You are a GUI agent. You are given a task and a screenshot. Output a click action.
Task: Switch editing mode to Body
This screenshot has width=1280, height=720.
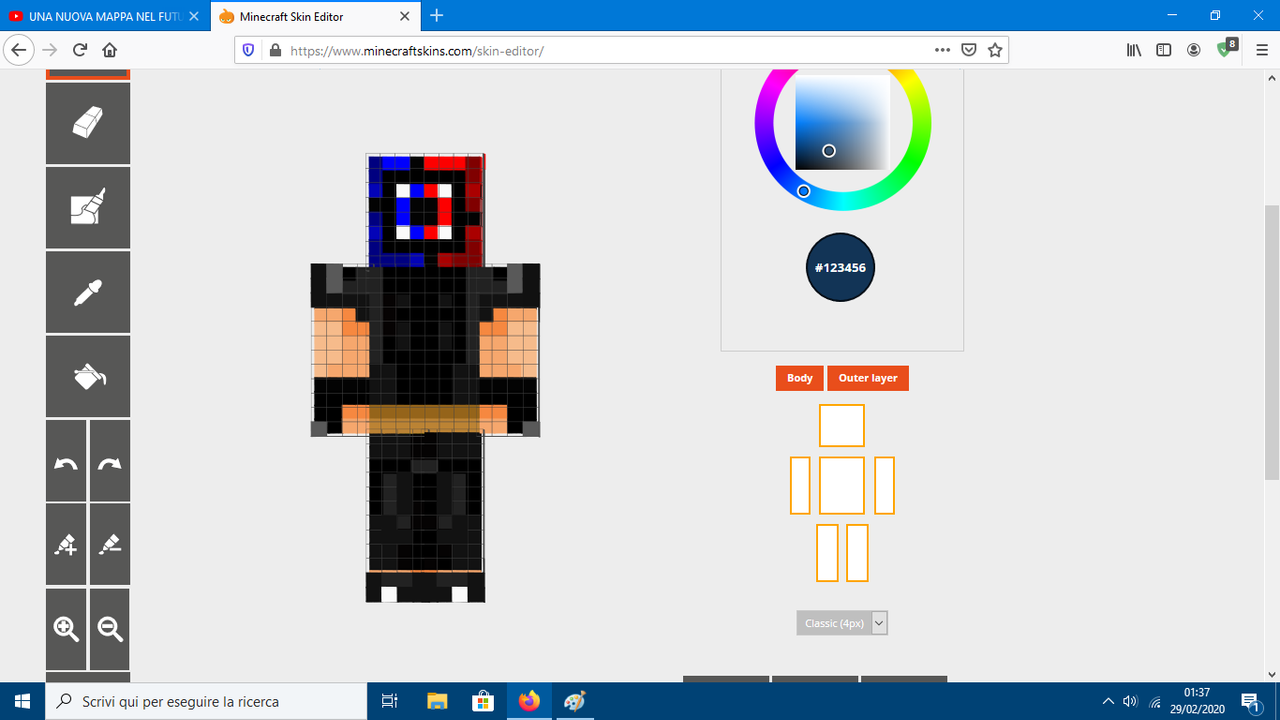pyautogui.click(x=799, y=378)
